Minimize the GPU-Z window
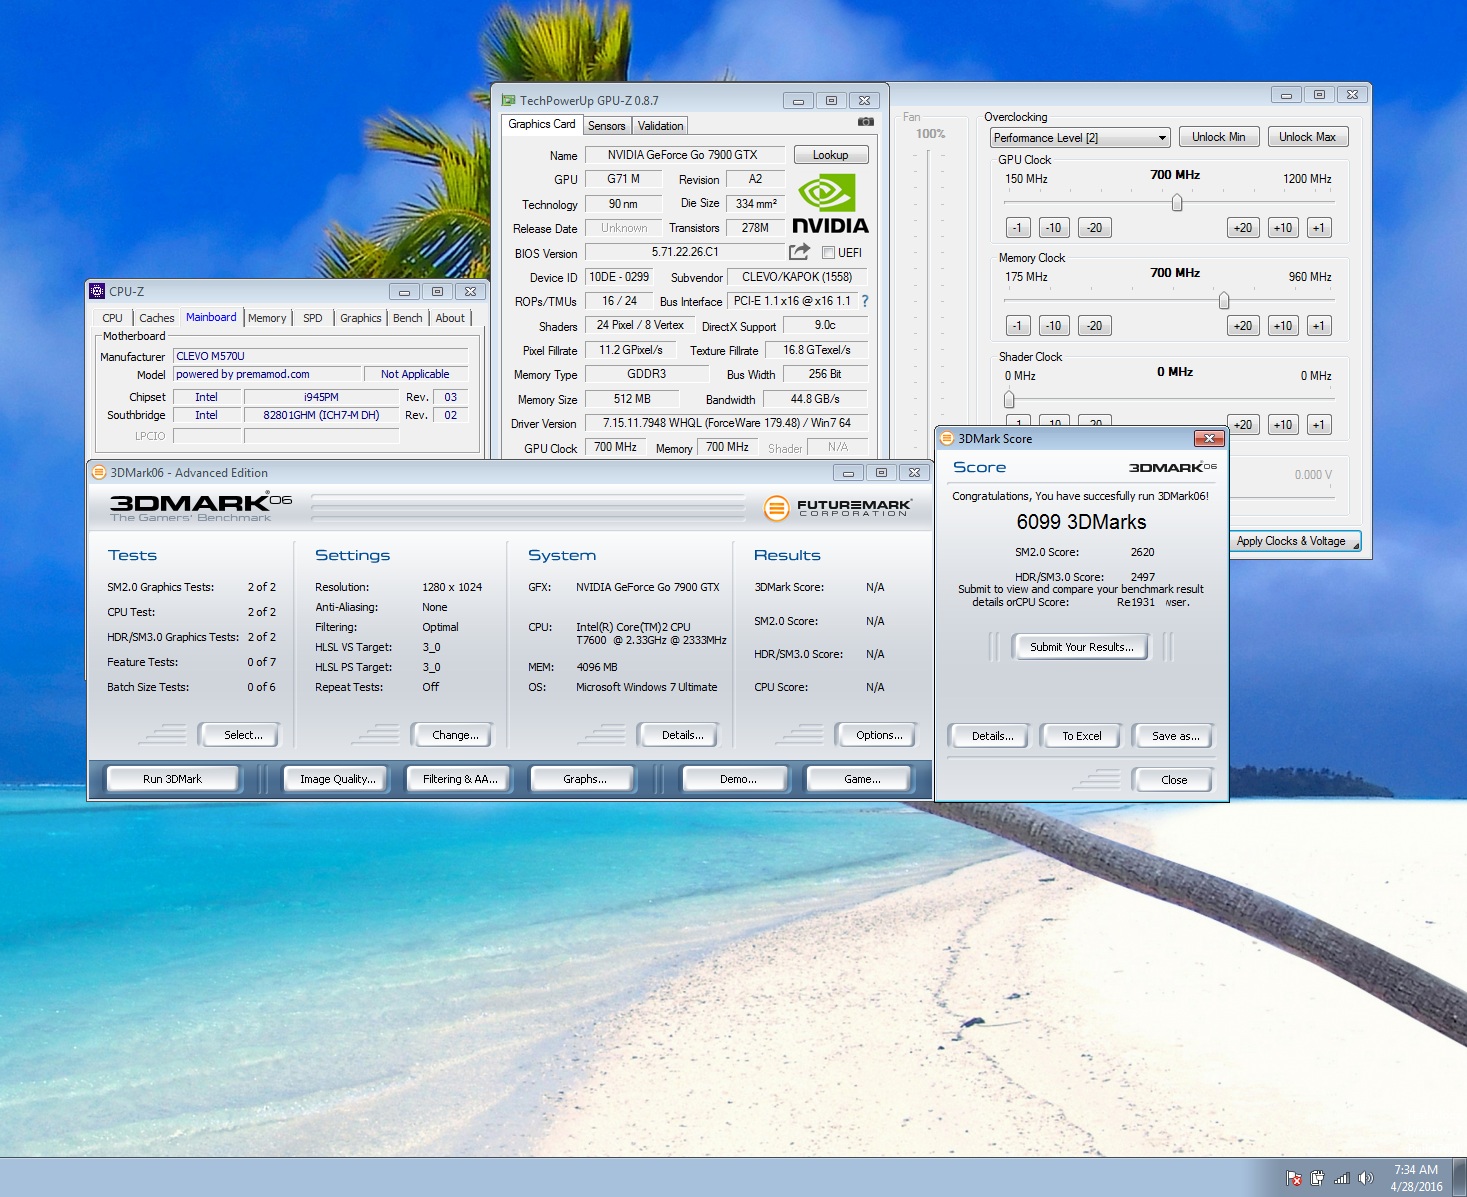The image size is (1467, 1197). point(798,100)
